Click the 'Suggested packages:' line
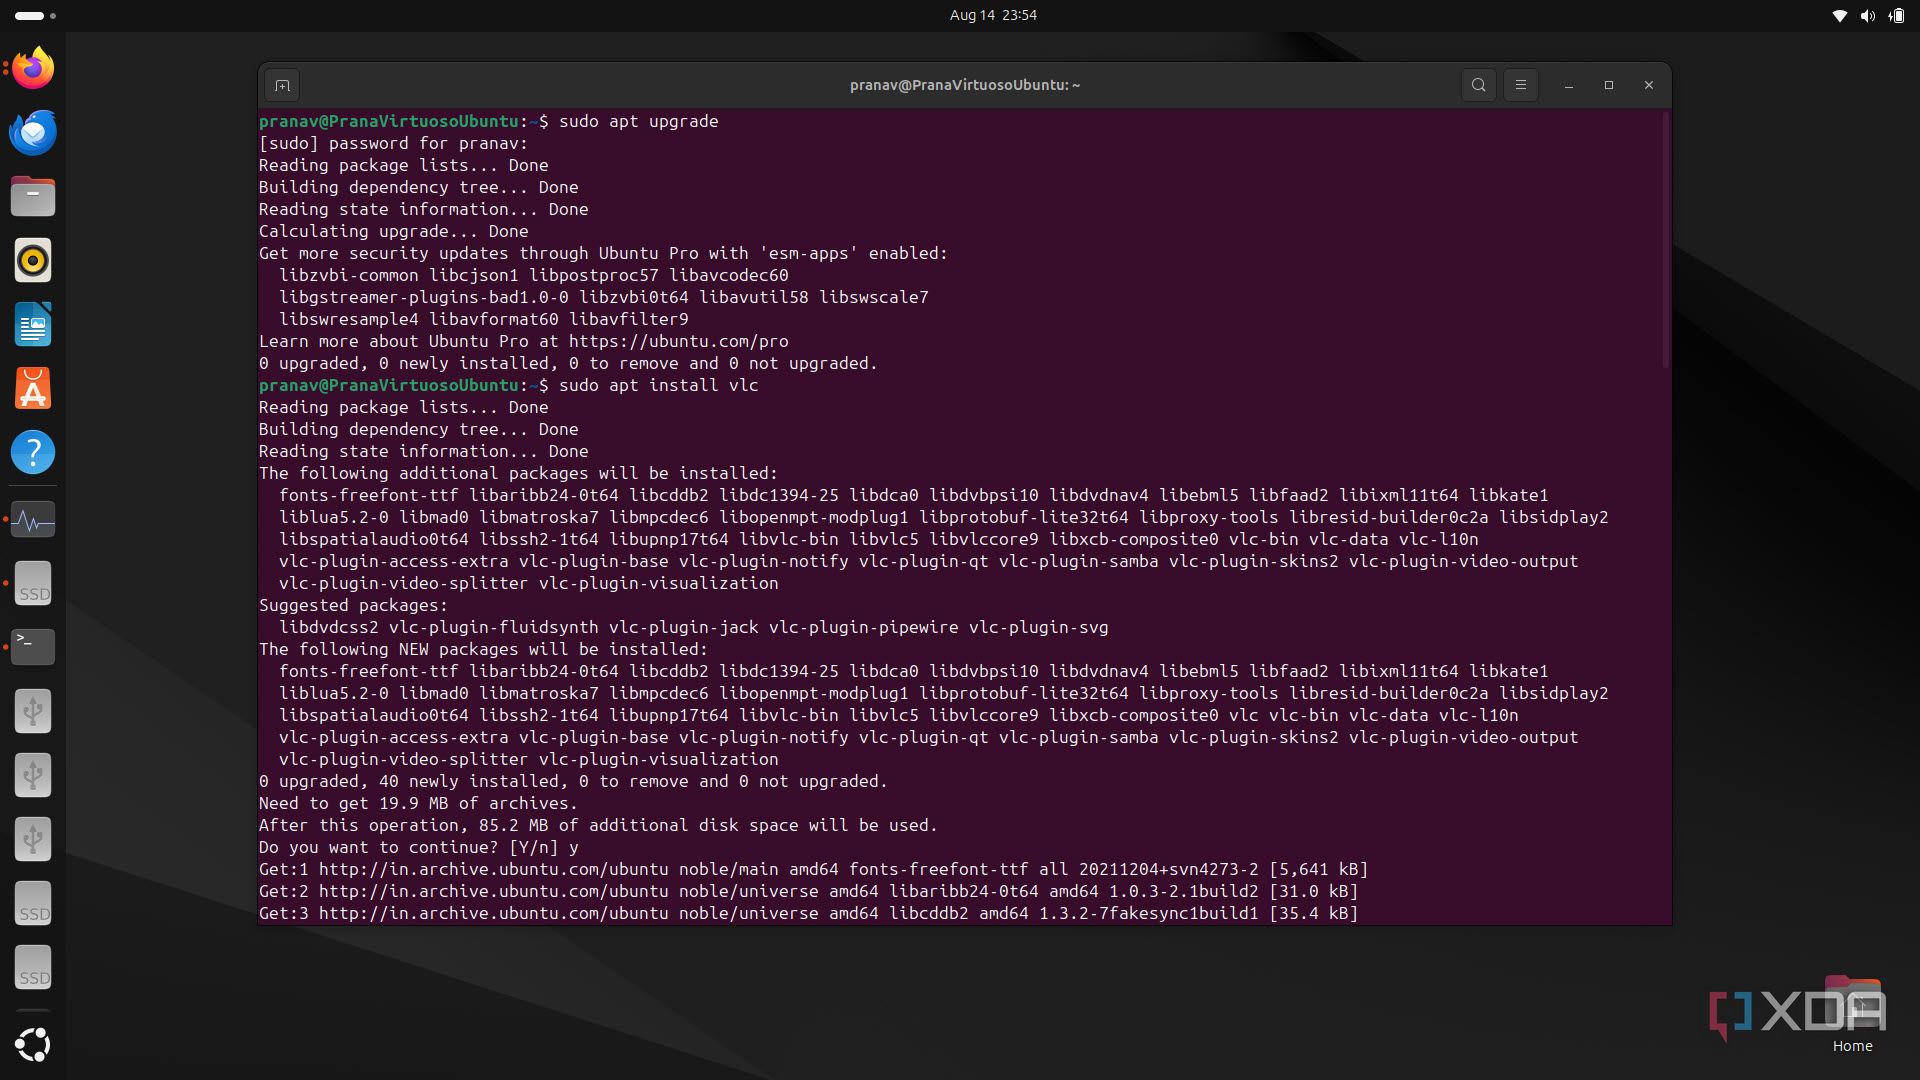Viewport: 1920px width, 1080px height. coord(353,605)
